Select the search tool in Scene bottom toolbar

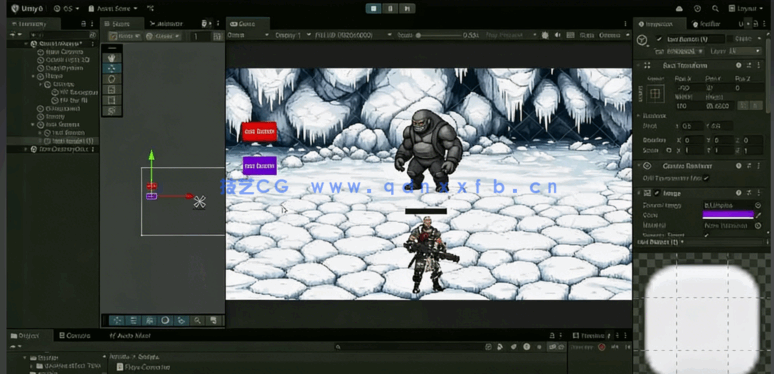pyautogui.click(x=197, y=320)
